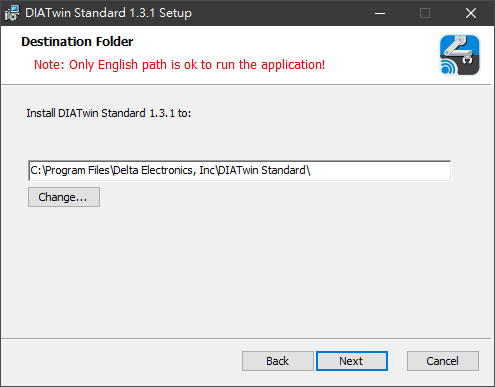
Task: Cancel the DIATwin setup
Action: point(443,361)
